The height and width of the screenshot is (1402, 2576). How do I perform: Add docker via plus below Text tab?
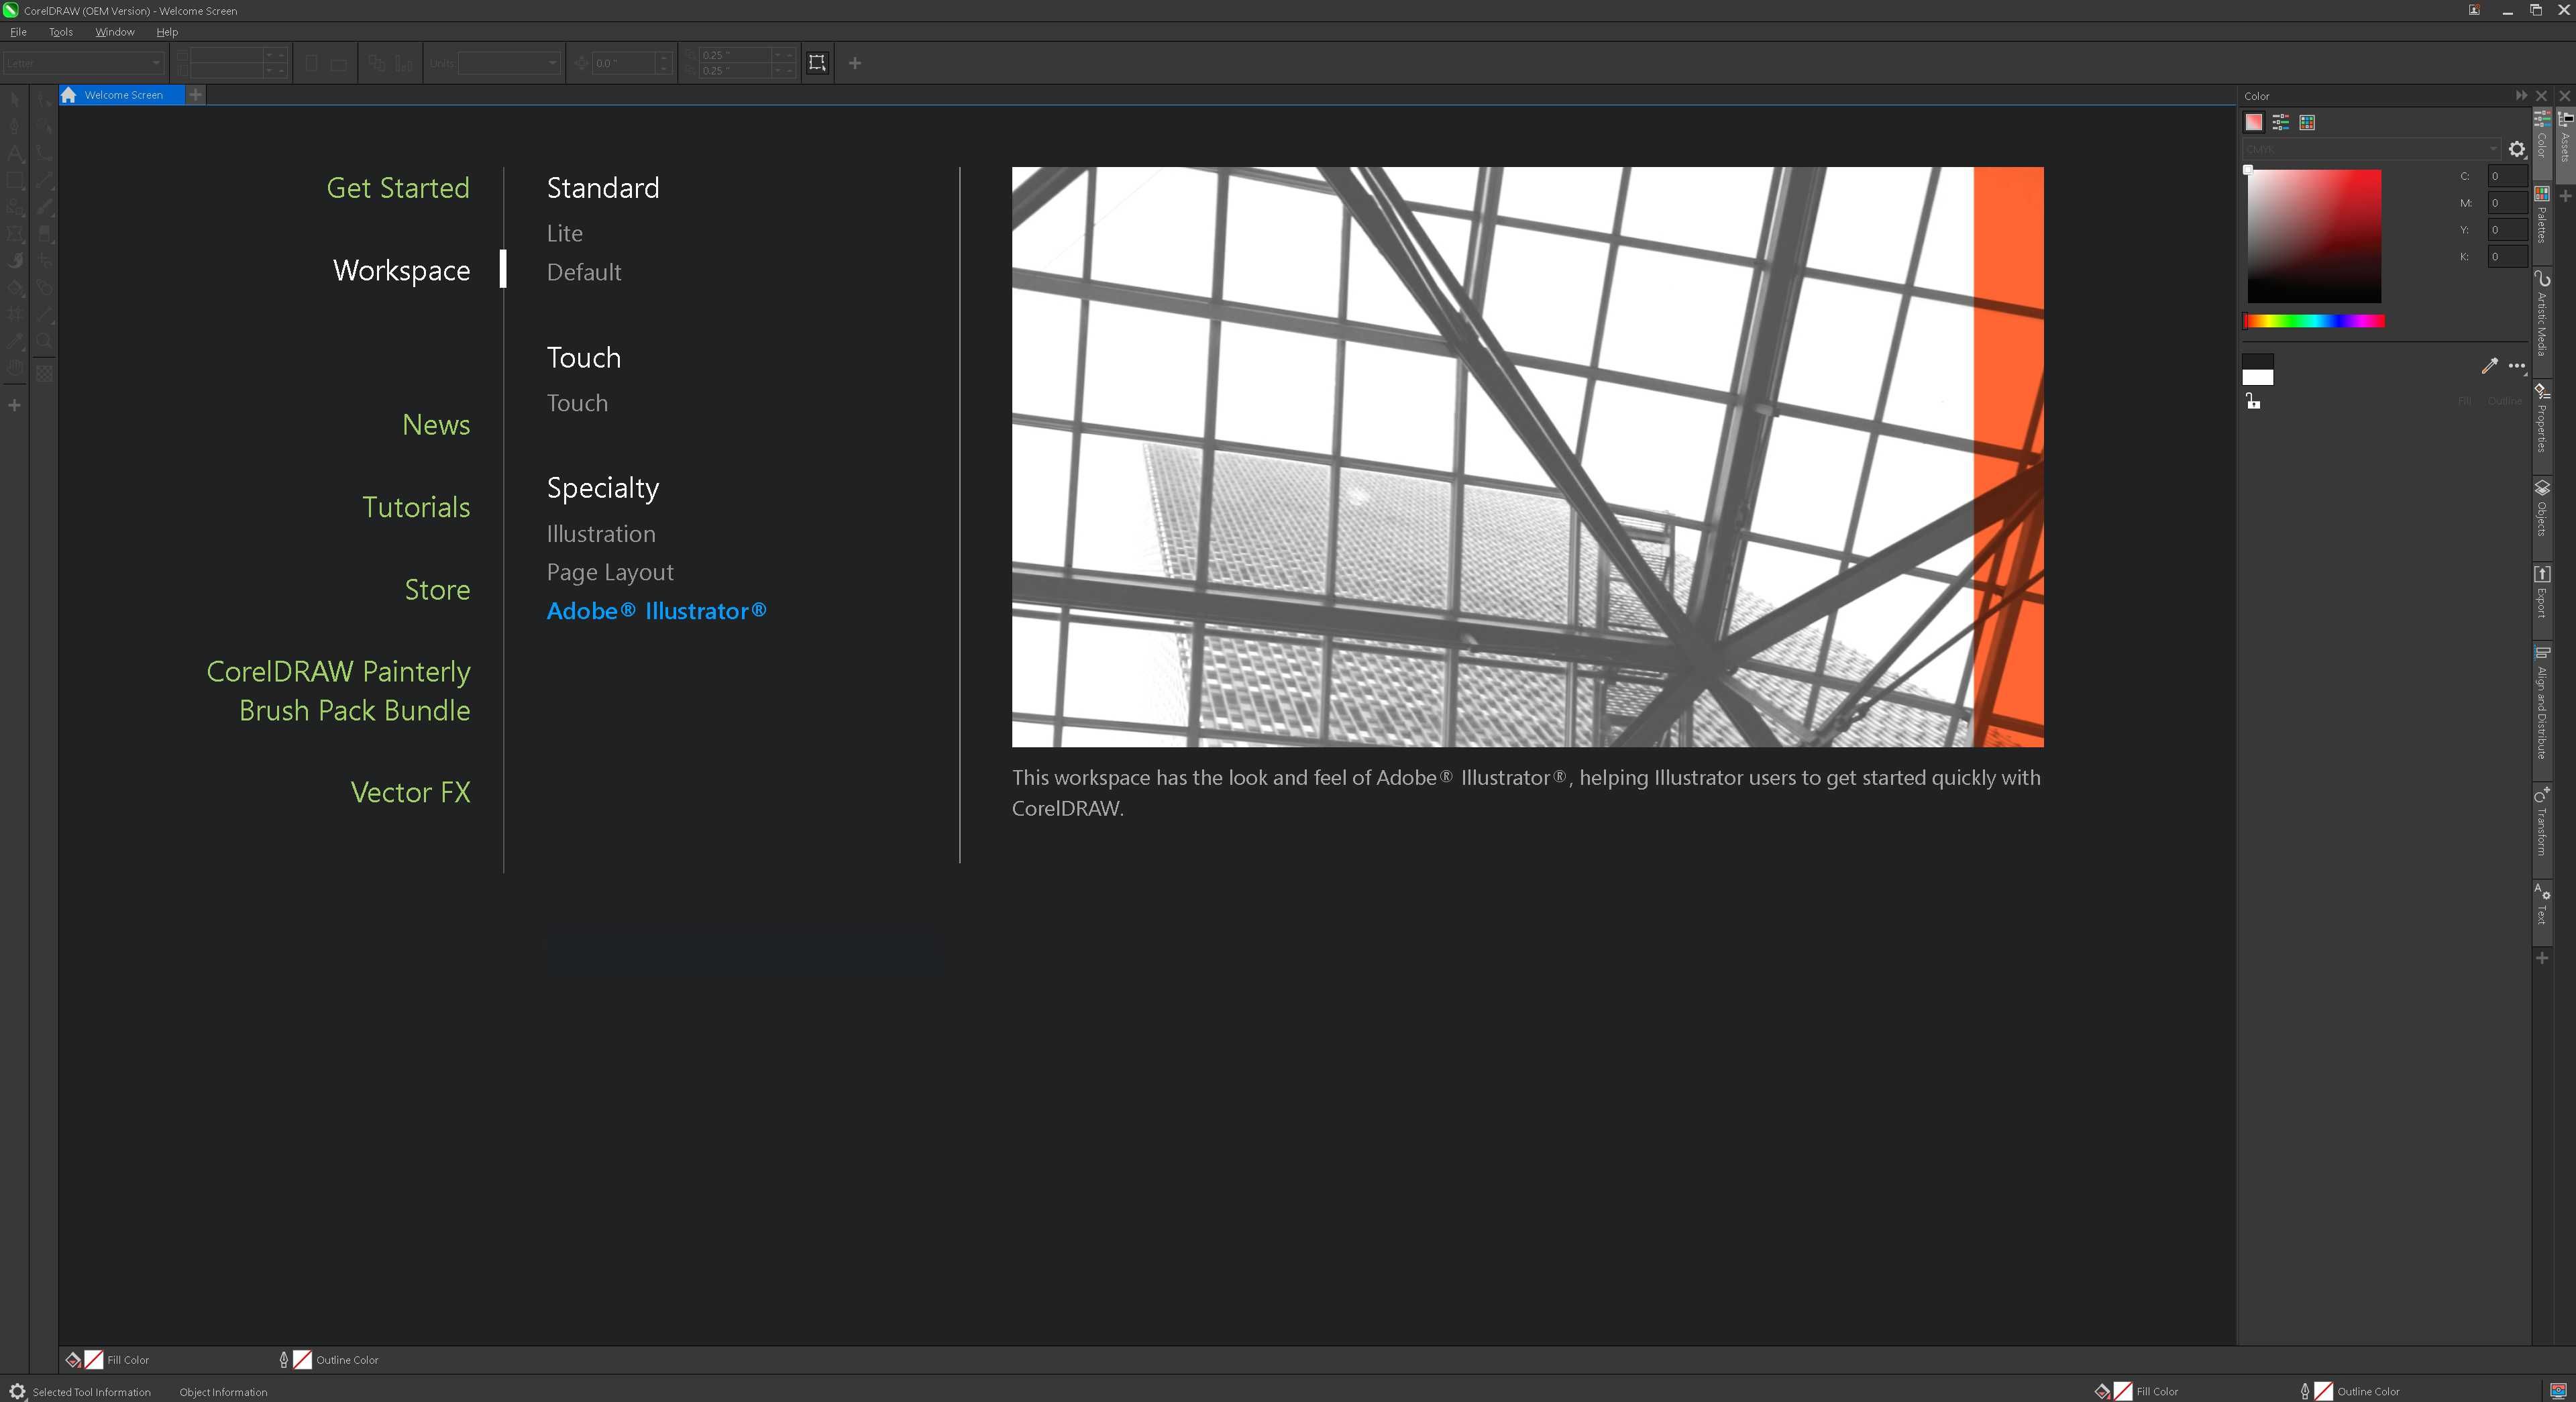tap(2542, 958)
